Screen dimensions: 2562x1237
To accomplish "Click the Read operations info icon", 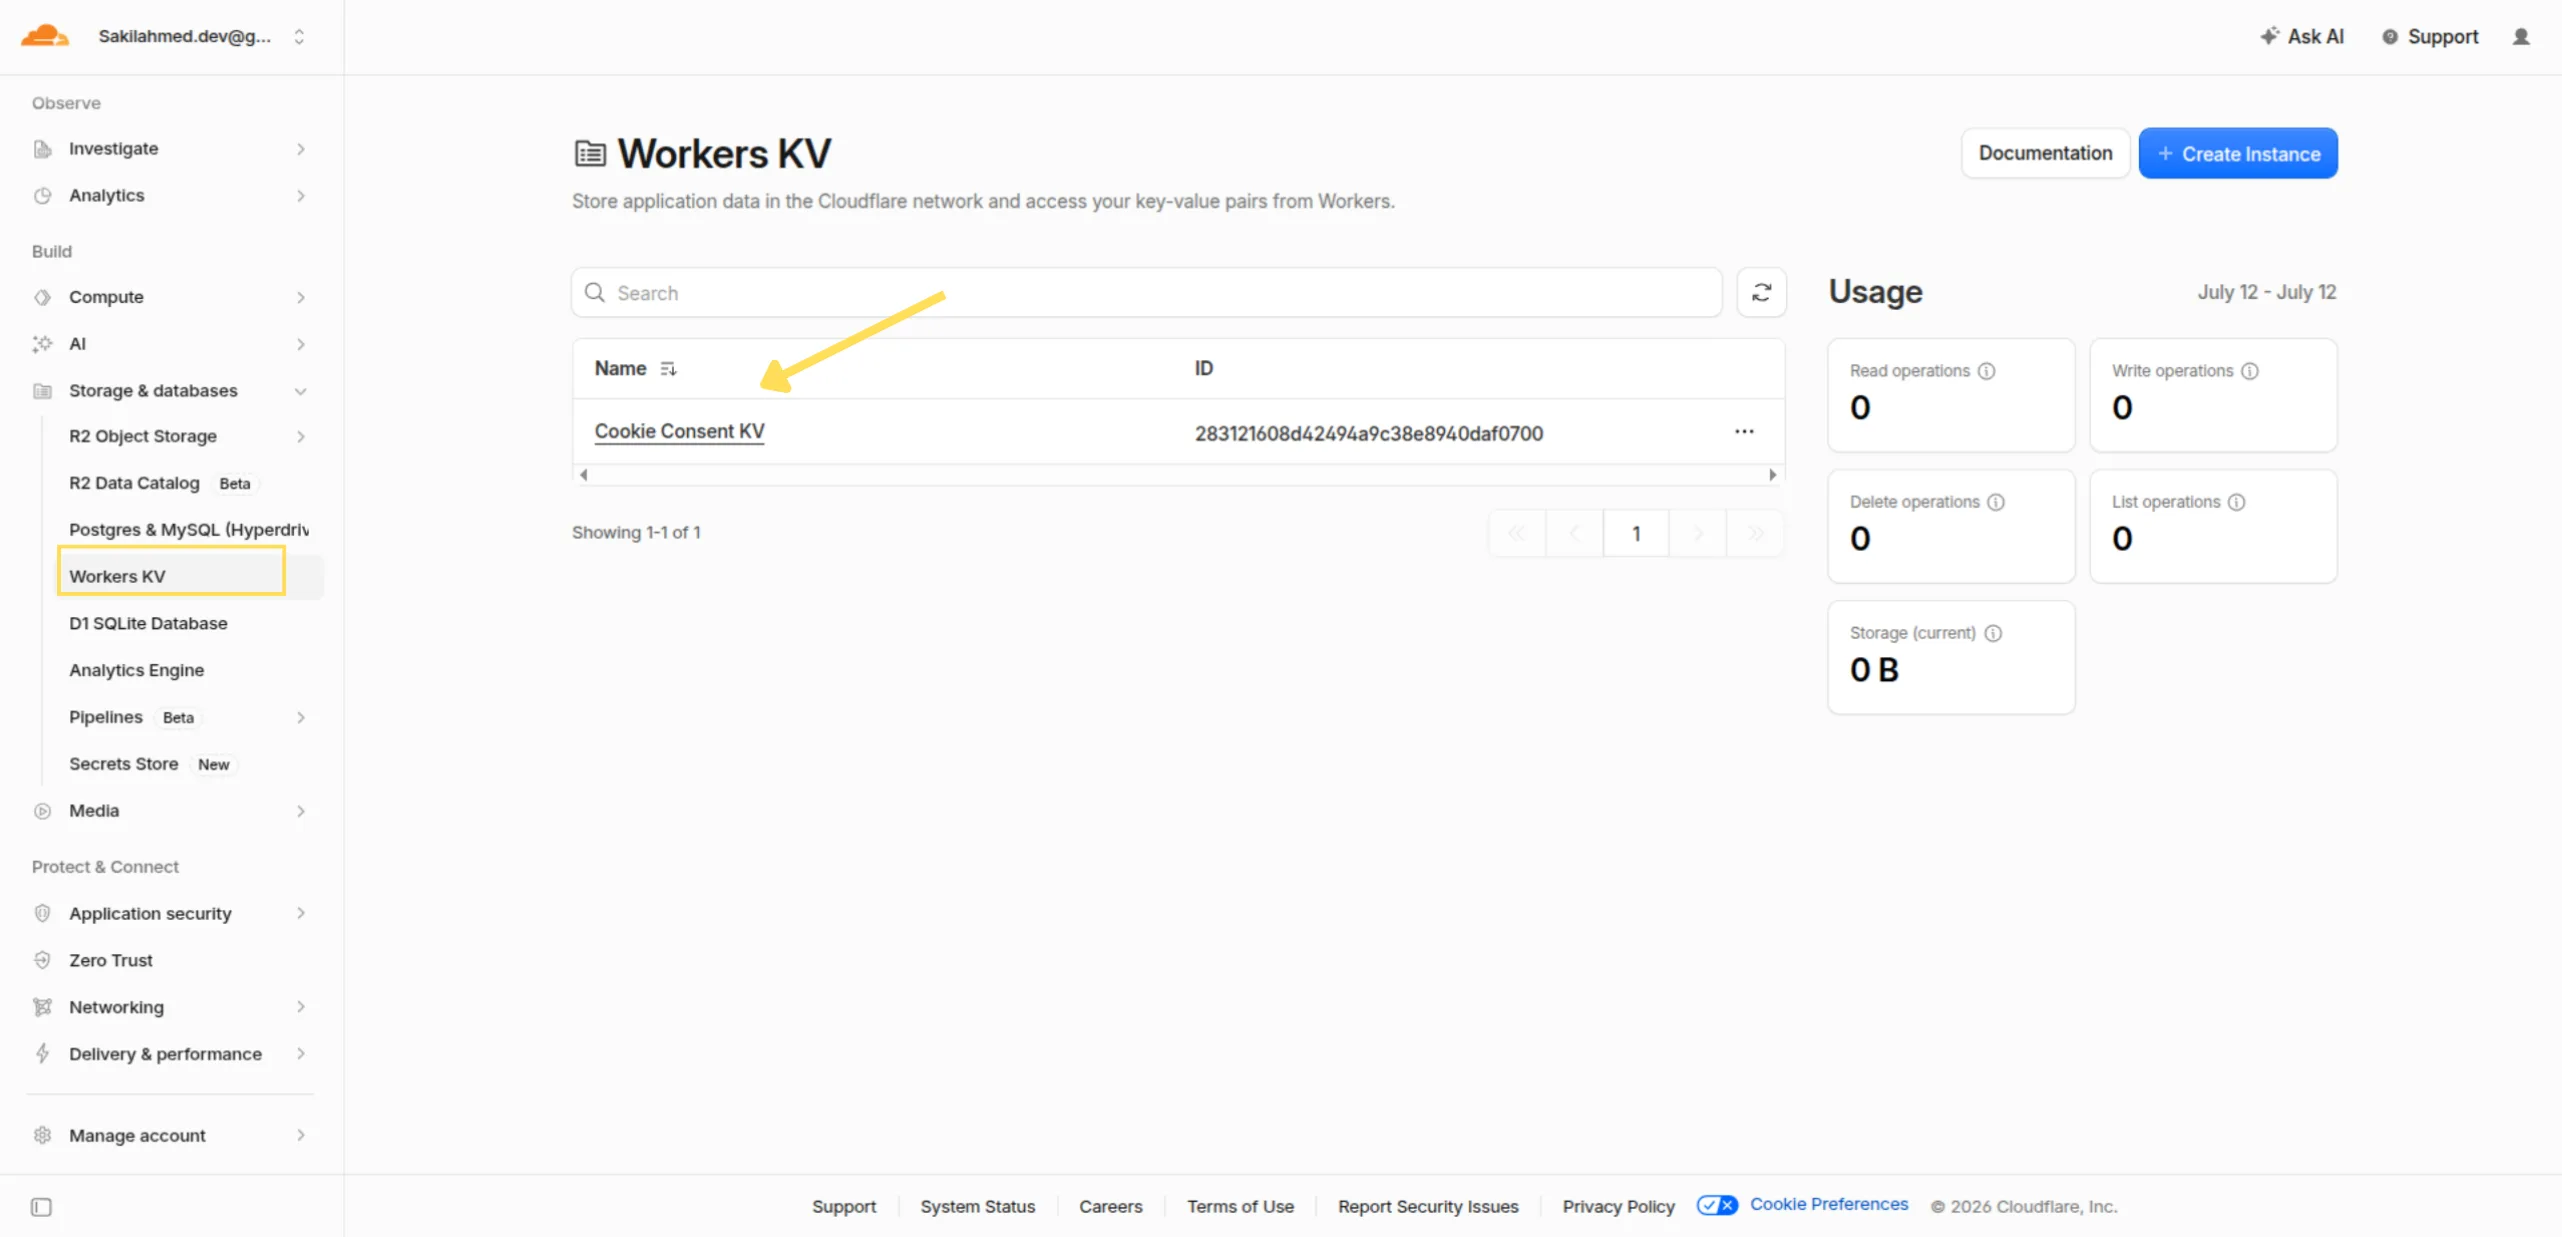I will click(1986, 371).
